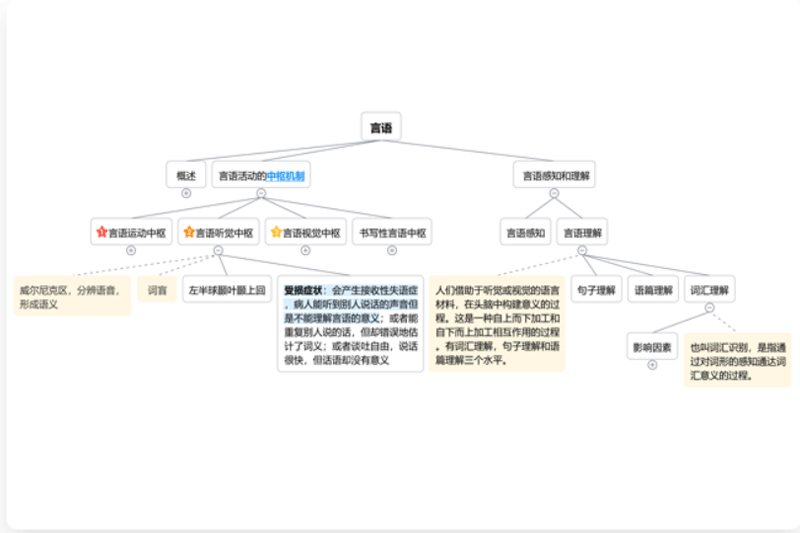Collapse the 词汇理解 branch
This screenshot has height=533, width=800.
tap(709, 308)
